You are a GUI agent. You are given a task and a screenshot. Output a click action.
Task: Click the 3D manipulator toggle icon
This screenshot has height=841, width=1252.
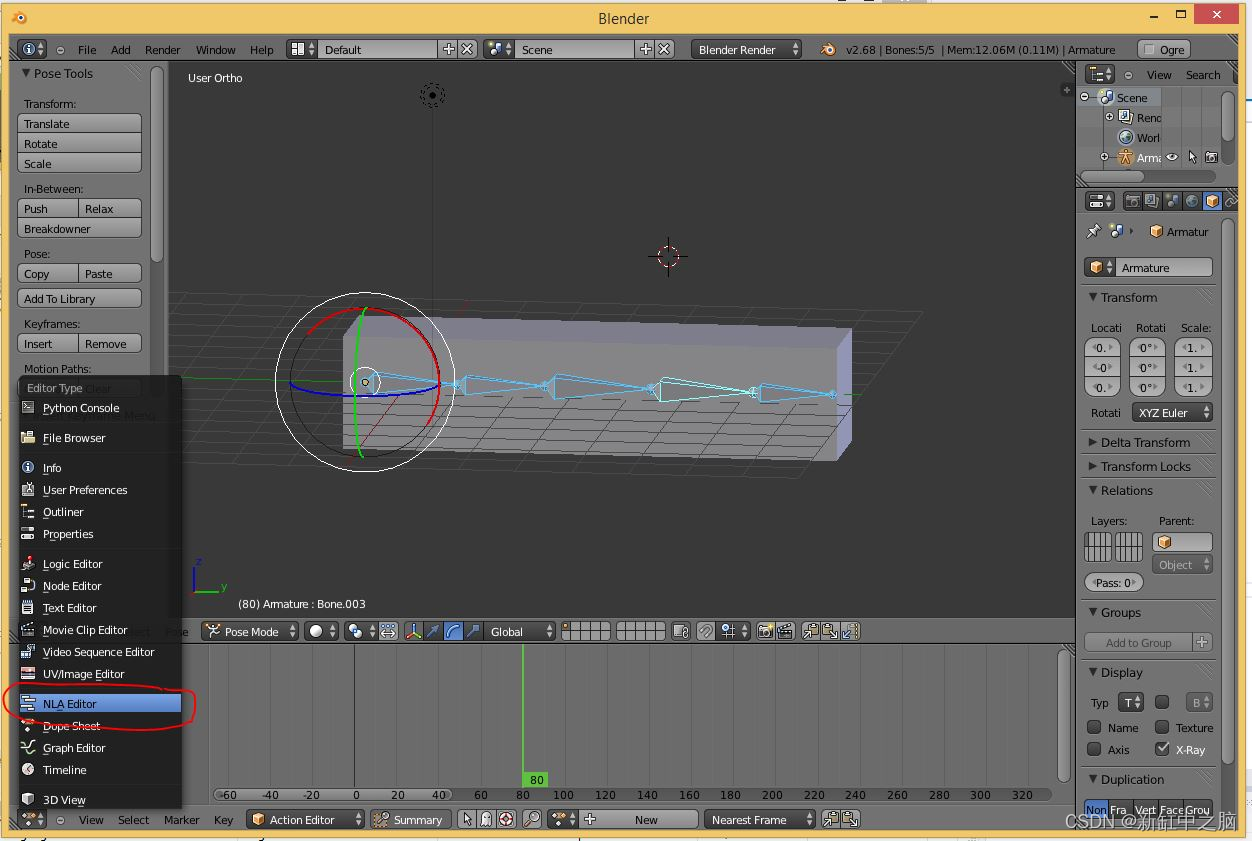414,631
